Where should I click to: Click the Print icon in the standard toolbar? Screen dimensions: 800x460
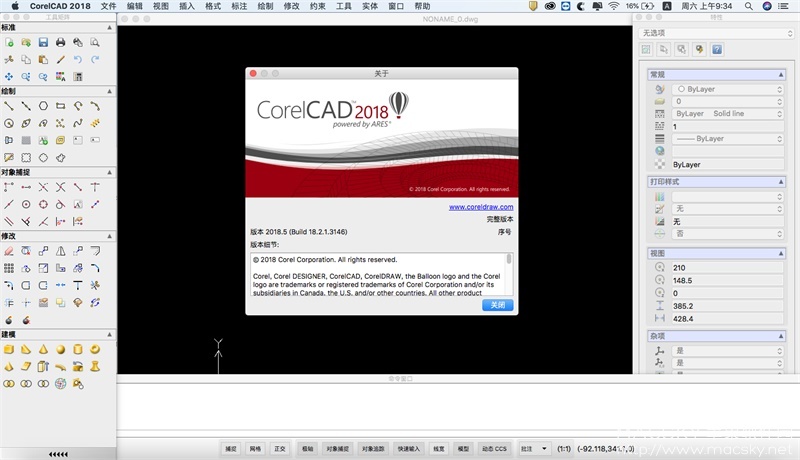60,42
